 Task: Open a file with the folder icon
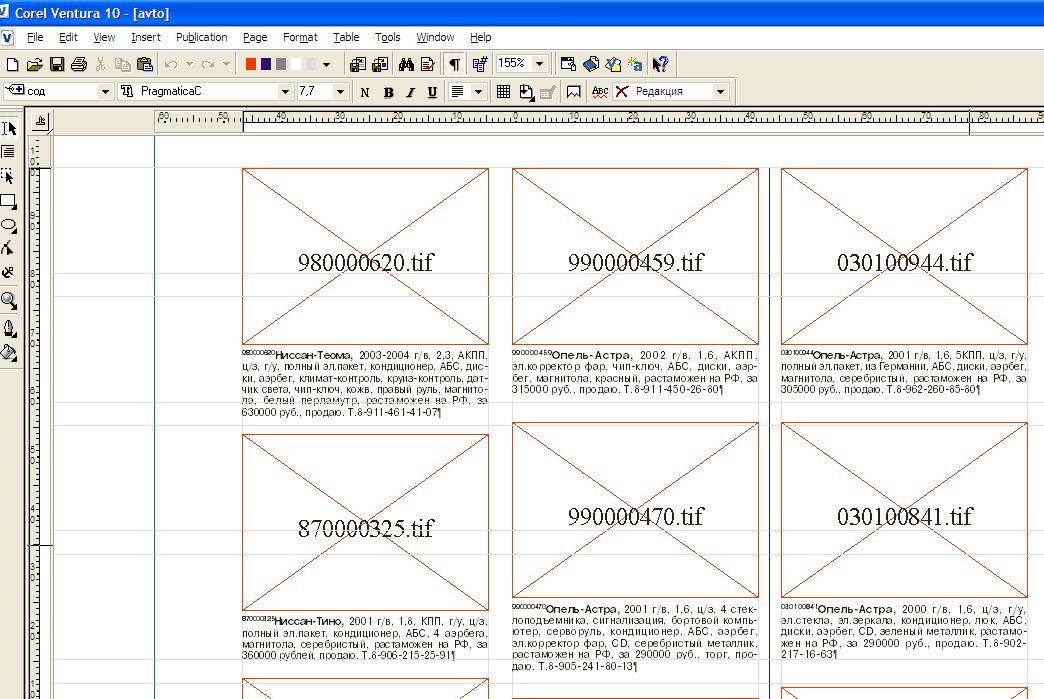[35, 65]
